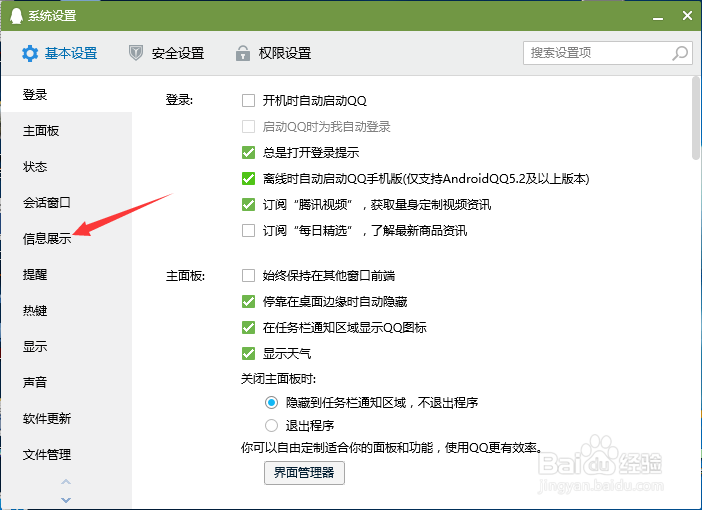
Task: Select 隐藏到任务栏通知区域 radio button
Action: click(x=271, y=403)
